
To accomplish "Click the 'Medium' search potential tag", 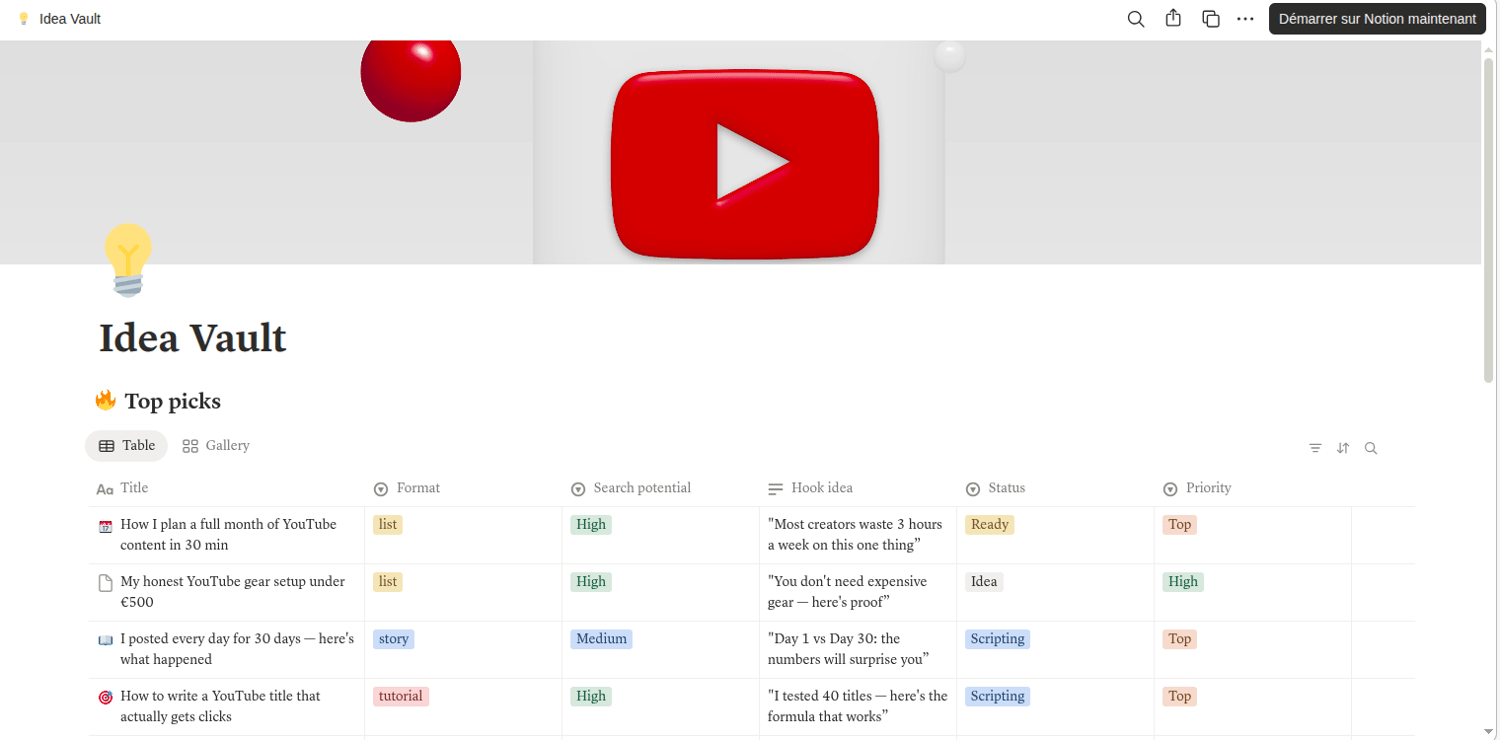I will click(x=601, y=639).
